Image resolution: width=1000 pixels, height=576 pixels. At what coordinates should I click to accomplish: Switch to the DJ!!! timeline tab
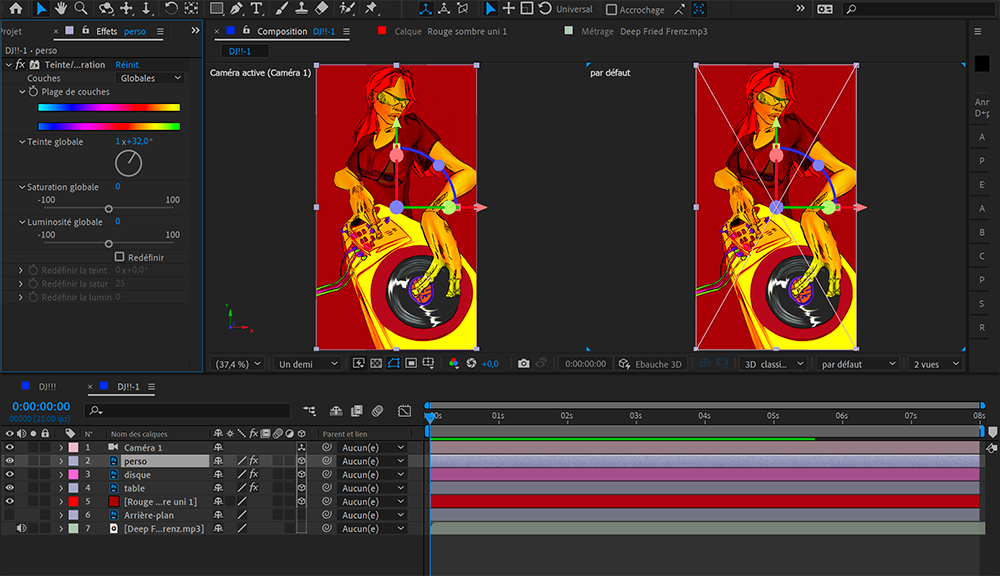47,387
